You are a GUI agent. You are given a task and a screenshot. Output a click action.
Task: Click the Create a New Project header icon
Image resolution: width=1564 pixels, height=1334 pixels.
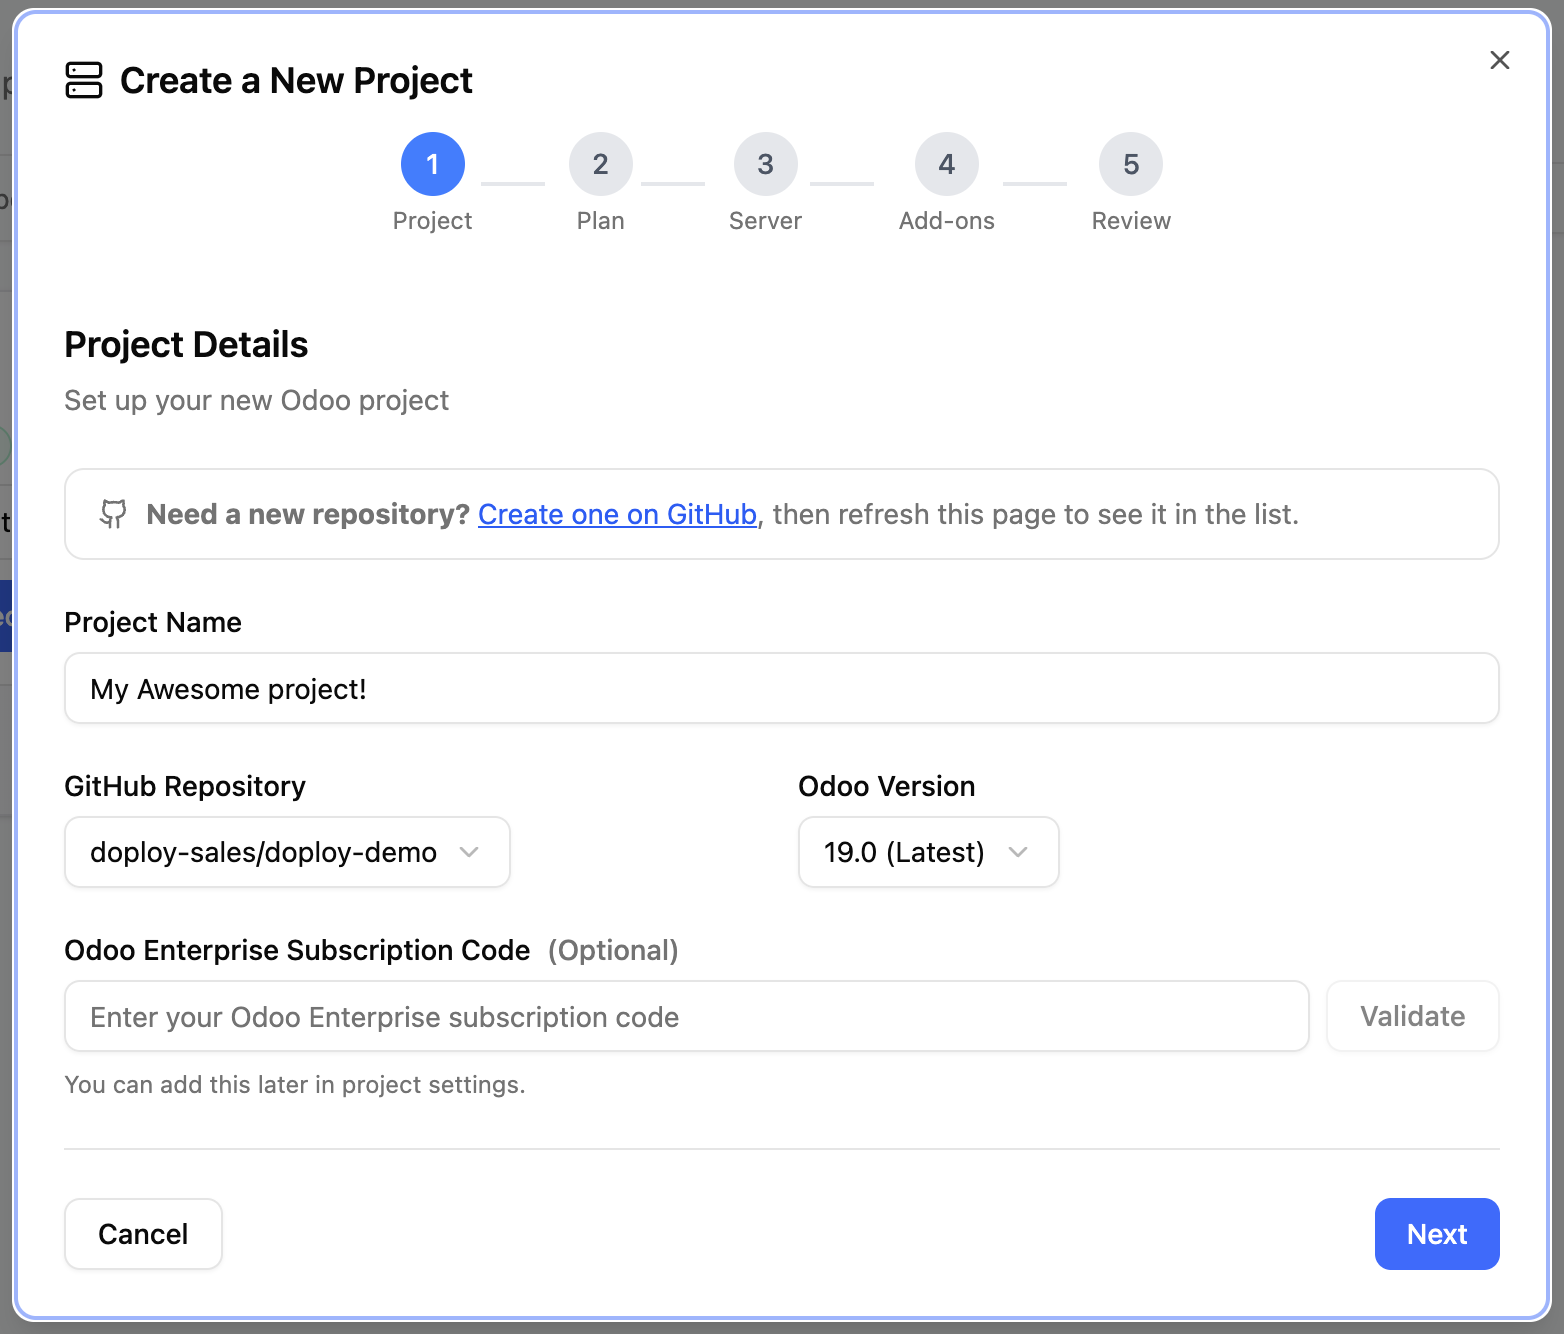[84, 80]
